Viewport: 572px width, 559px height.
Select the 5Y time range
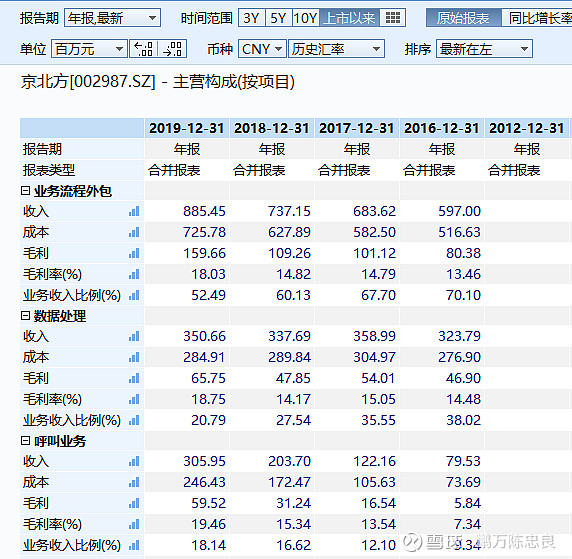(279, 18)
